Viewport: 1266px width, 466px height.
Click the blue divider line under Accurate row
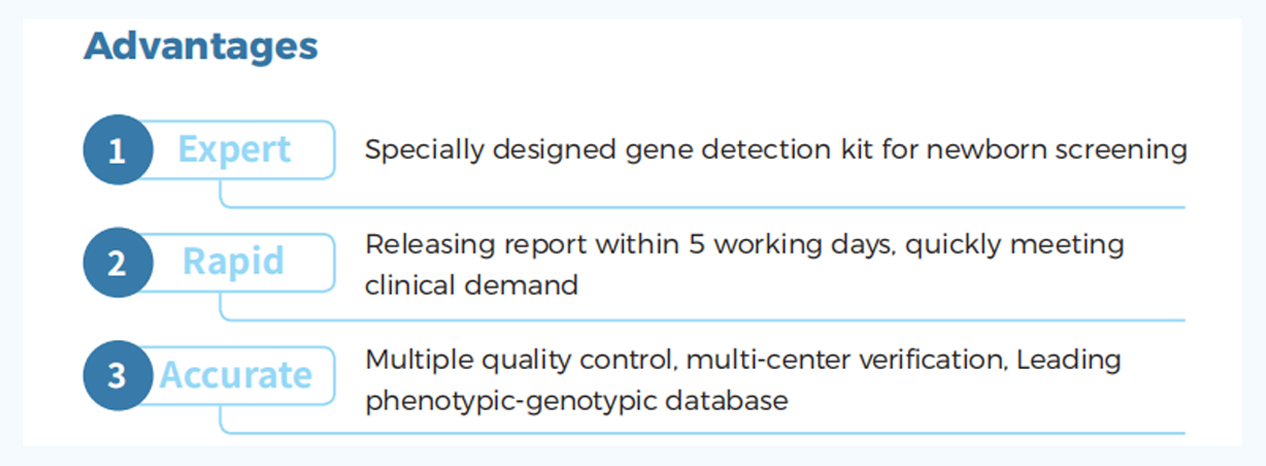click(x=700, y=433)
